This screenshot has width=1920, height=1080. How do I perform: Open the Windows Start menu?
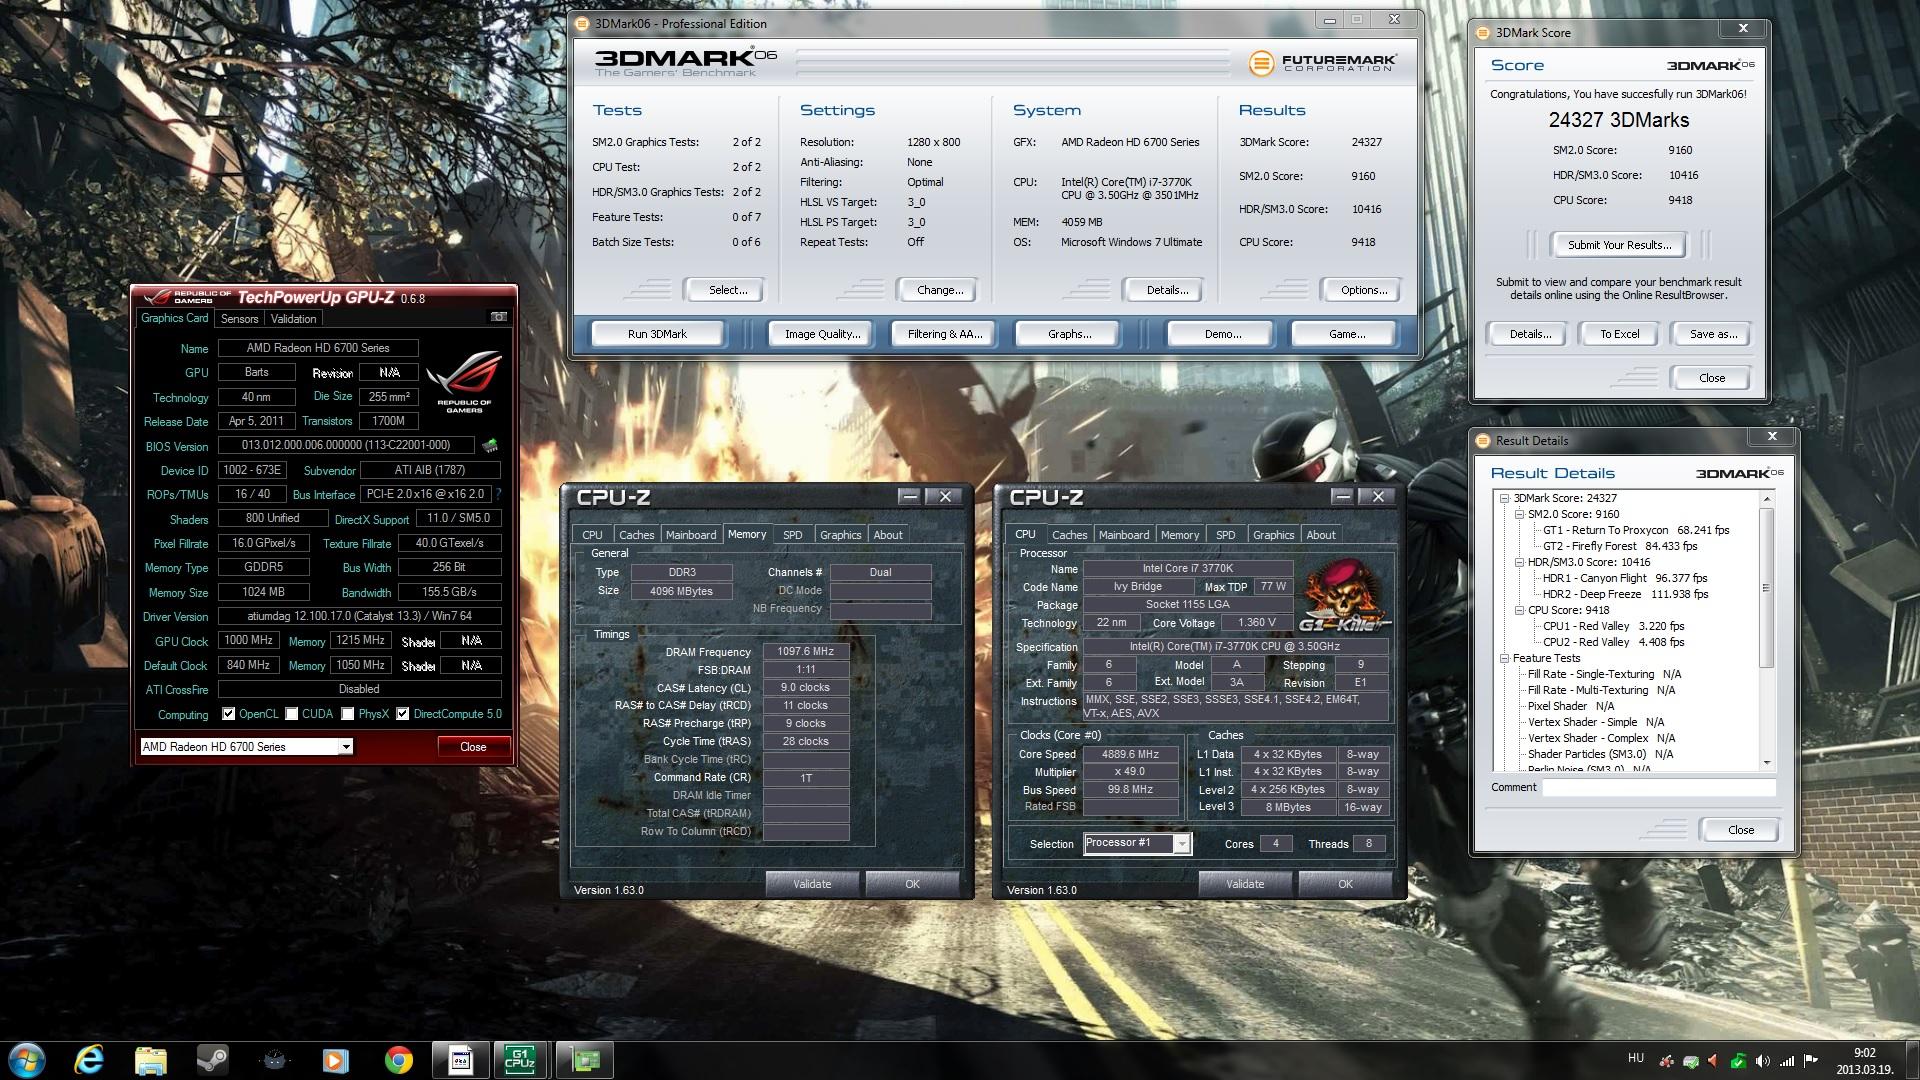(27, 1059)
